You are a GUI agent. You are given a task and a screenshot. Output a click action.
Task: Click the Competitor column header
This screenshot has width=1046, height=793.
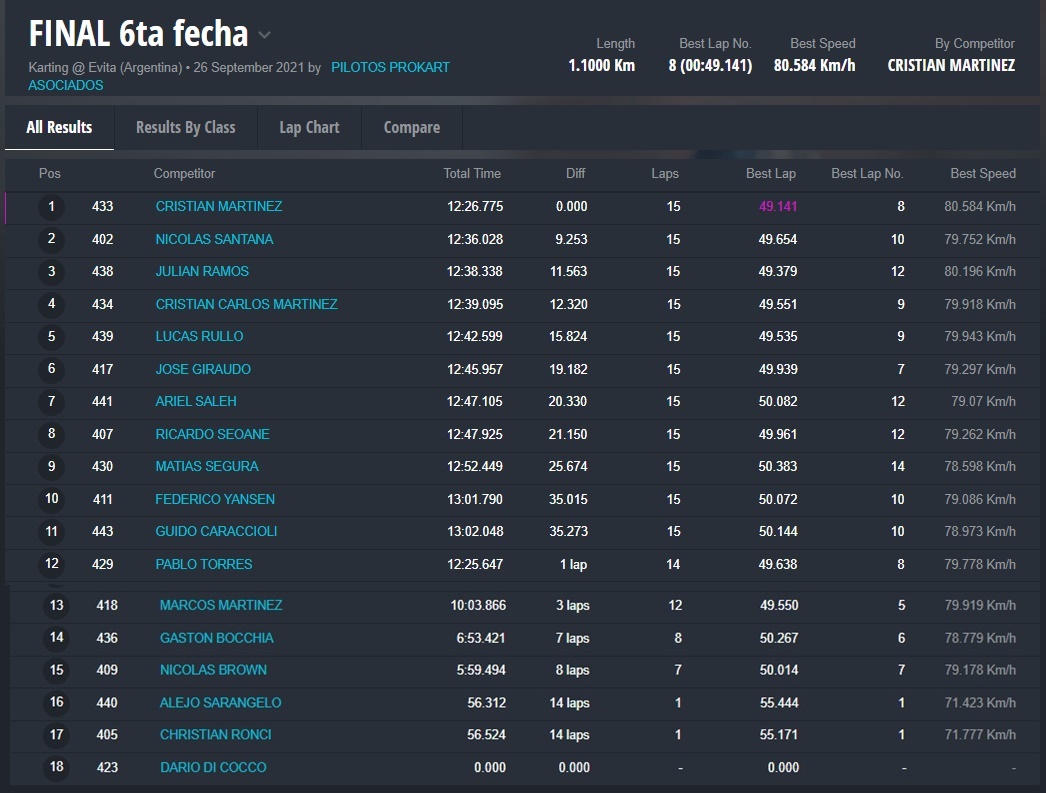[x=184, y=174]
